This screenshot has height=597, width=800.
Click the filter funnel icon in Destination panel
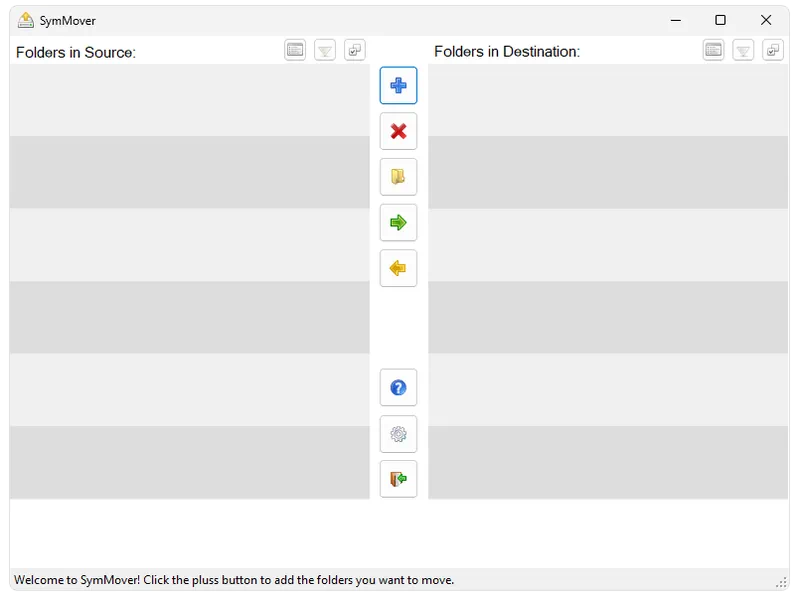pyautogui.click(x=743, y=50)
